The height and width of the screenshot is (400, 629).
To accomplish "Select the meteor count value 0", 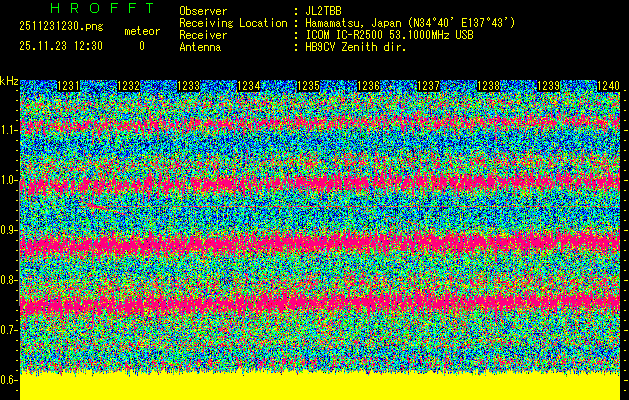I will 141,46.
